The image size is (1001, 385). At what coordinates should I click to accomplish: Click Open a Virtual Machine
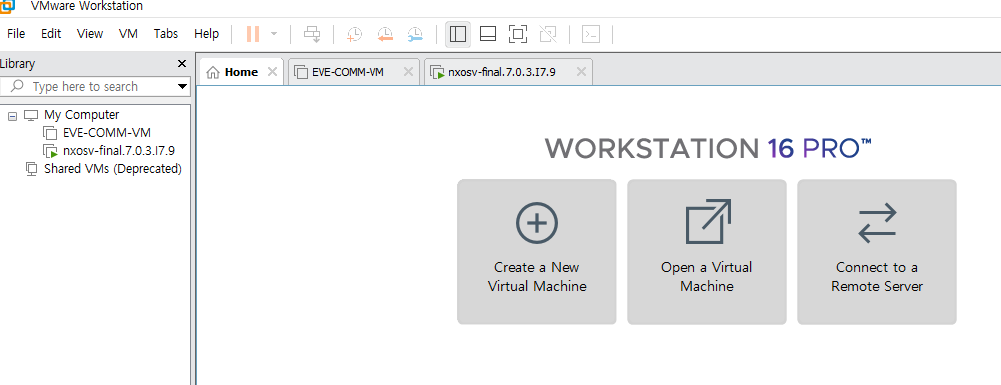pos(707,252)
